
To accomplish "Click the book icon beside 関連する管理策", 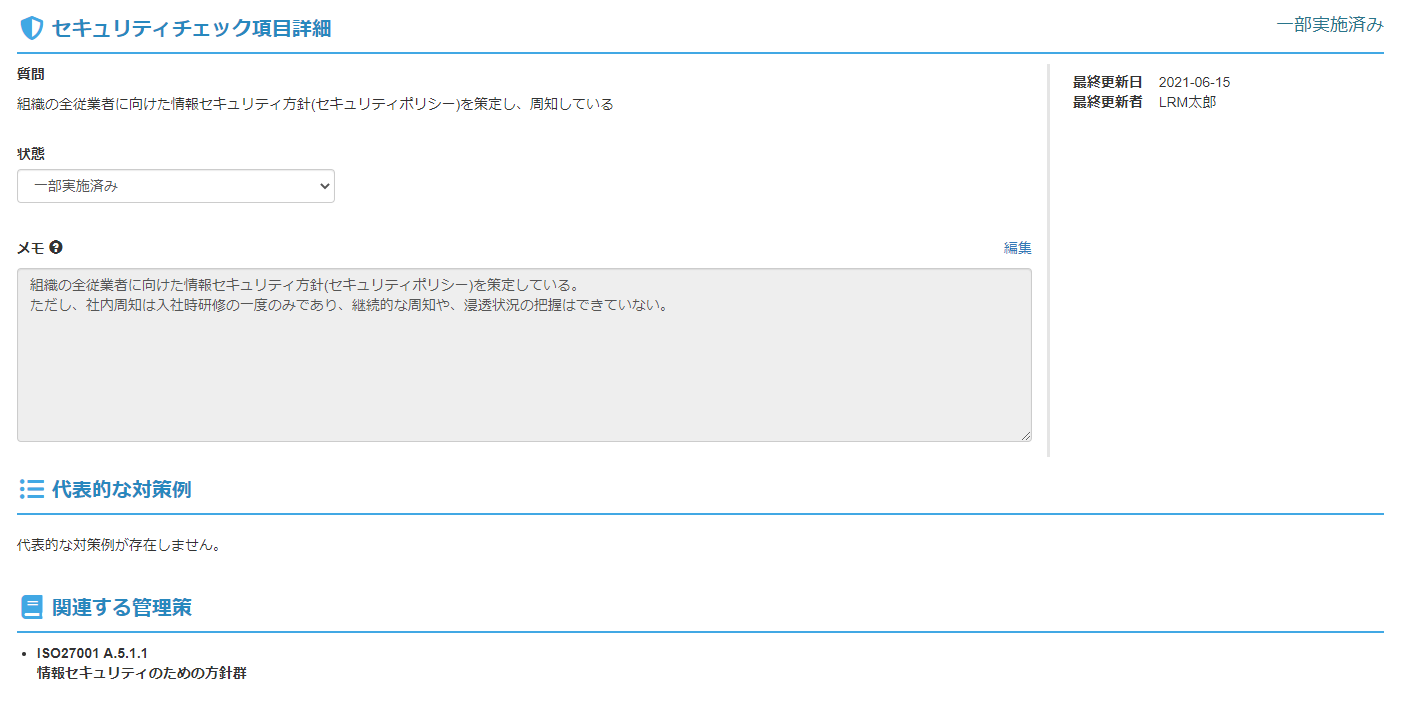I will (x=32, y=607).
